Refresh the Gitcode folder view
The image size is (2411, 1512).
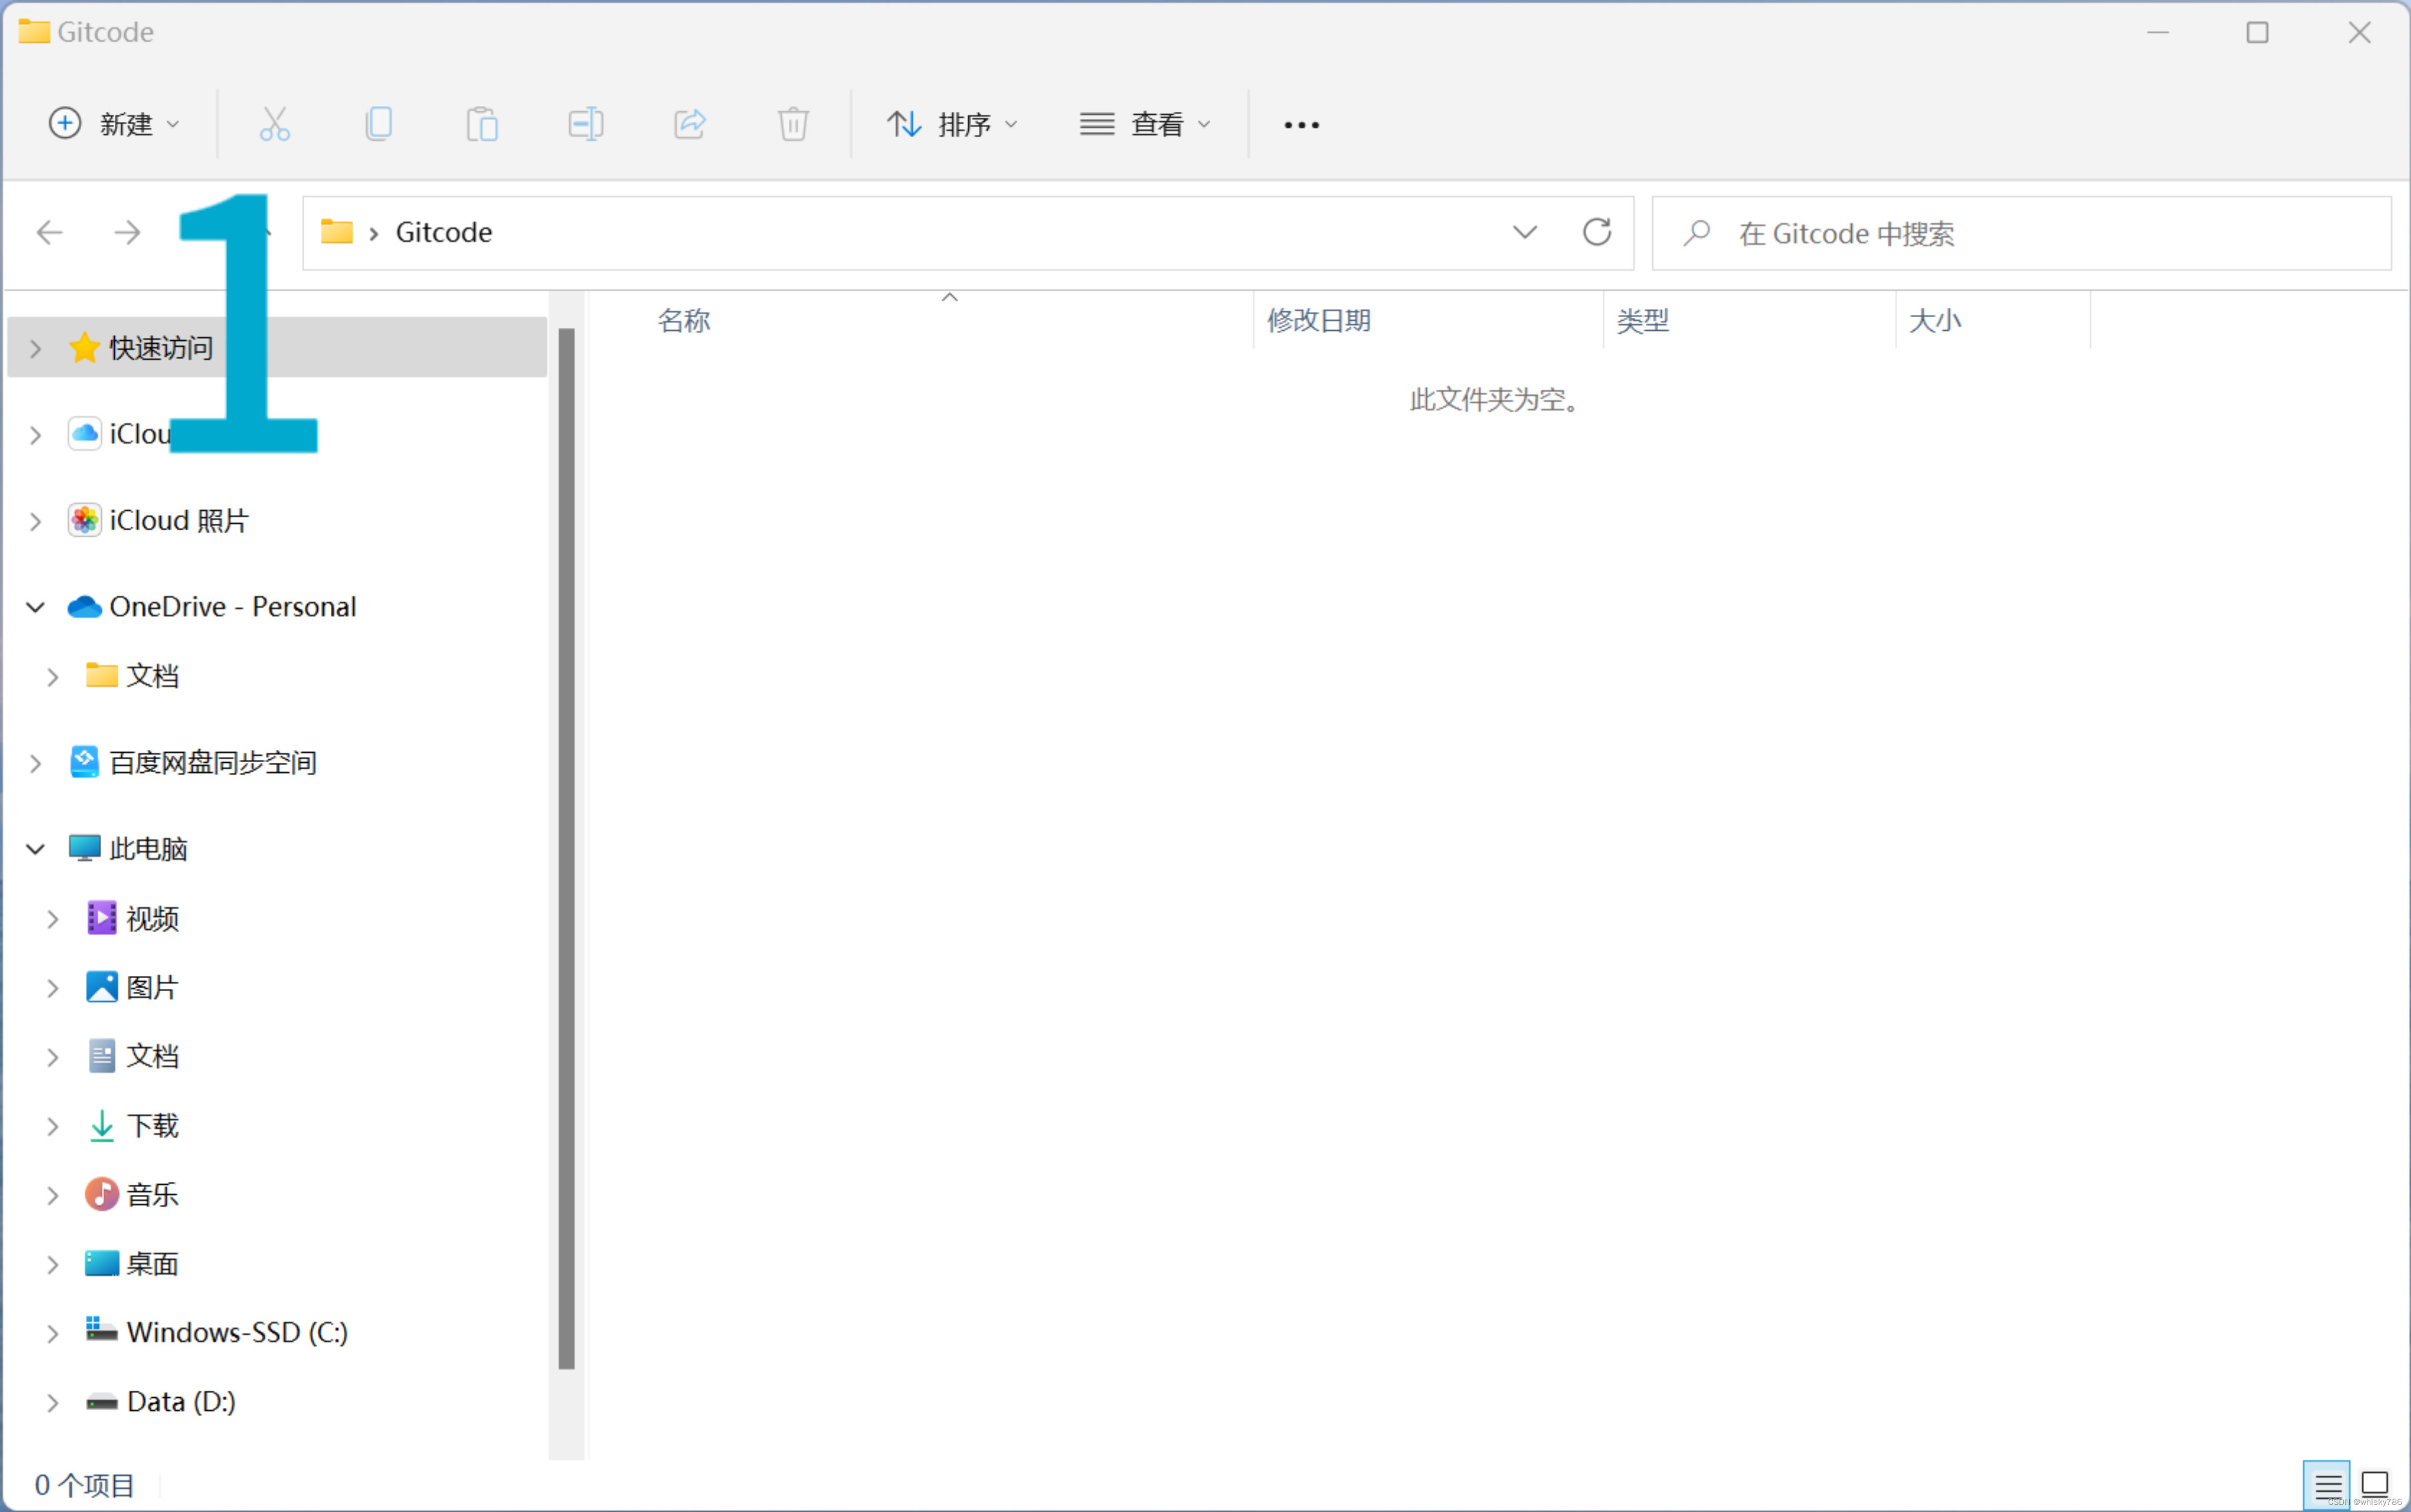point(1597,233)
